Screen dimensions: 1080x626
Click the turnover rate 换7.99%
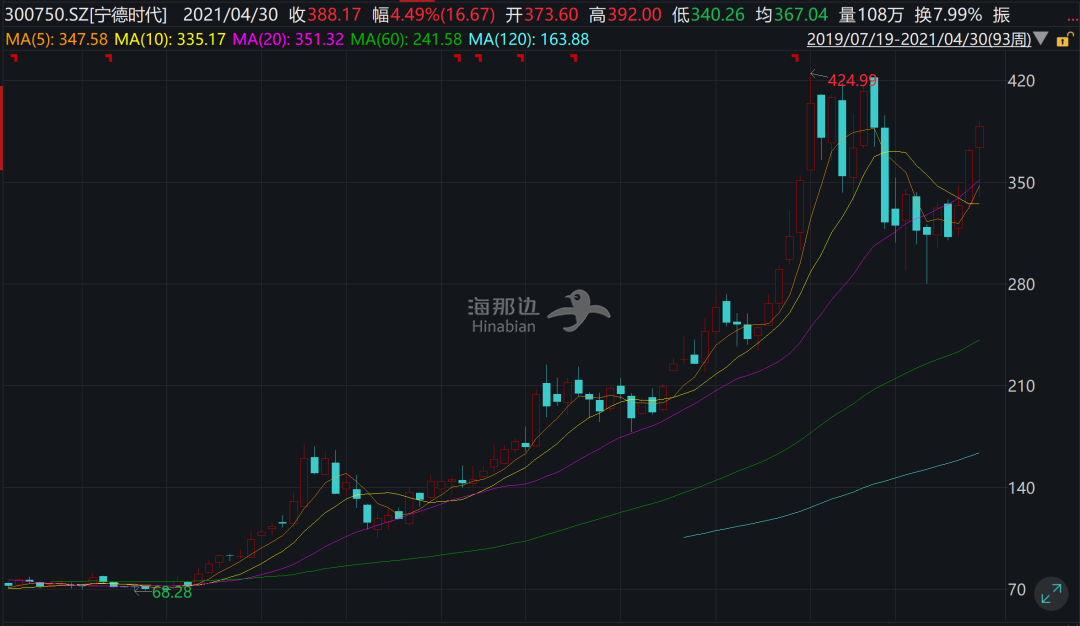(x=948, y=14)
